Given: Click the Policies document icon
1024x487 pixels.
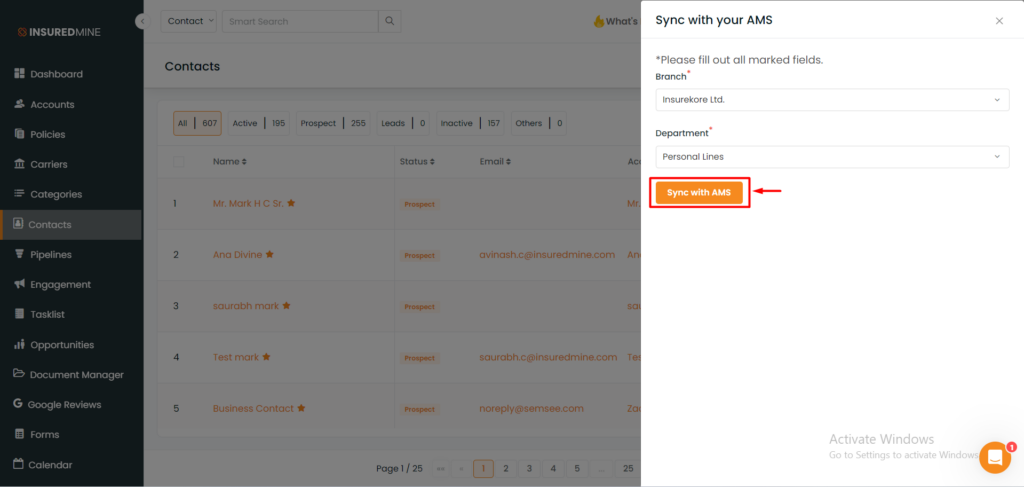Looking at the screenshot, I should (x=19, y=134).
